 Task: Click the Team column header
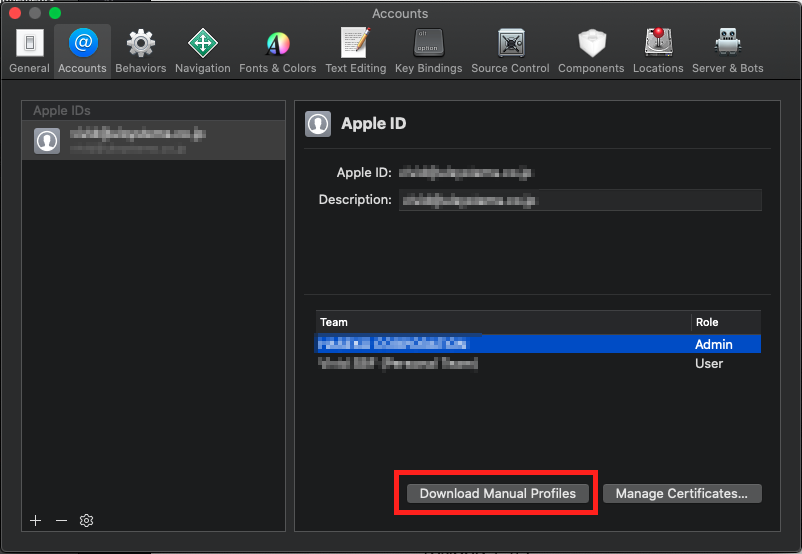click(503, 322)
